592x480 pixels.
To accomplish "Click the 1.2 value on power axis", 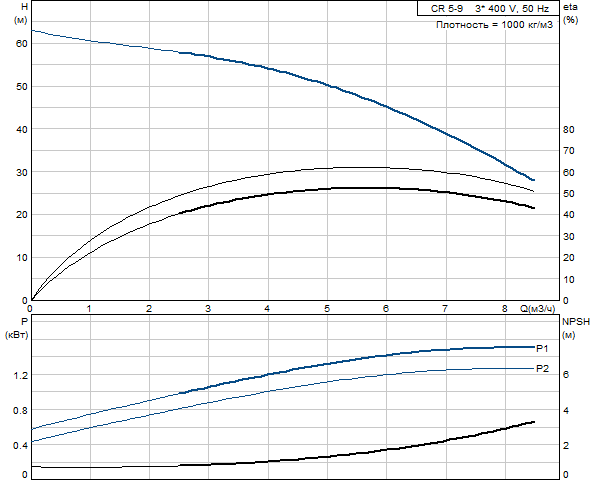I will pos(20,375).
